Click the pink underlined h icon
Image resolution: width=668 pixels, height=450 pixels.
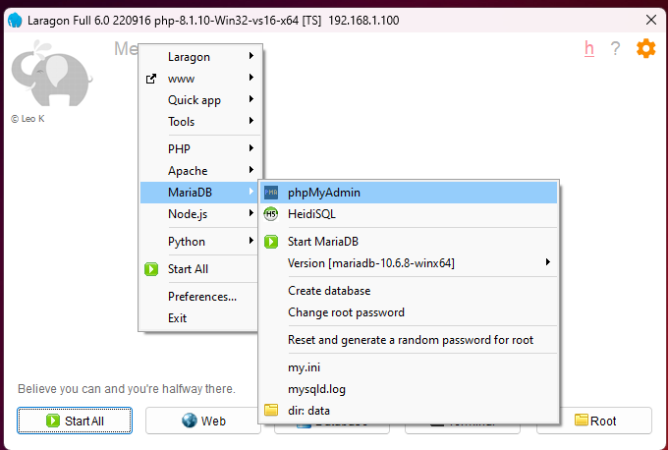pyautogui.click(x=589, y=49)
